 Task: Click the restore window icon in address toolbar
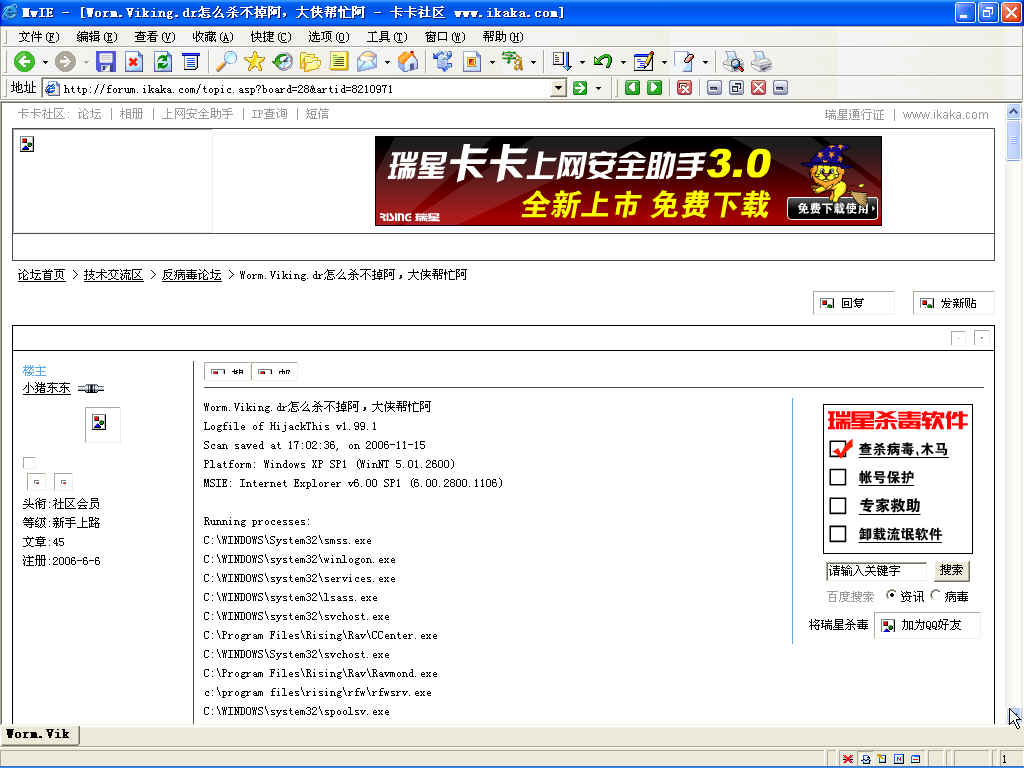tap(737, 88)
